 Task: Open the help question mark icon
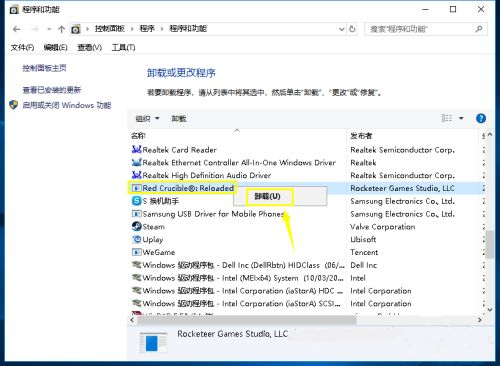(481, 118)
